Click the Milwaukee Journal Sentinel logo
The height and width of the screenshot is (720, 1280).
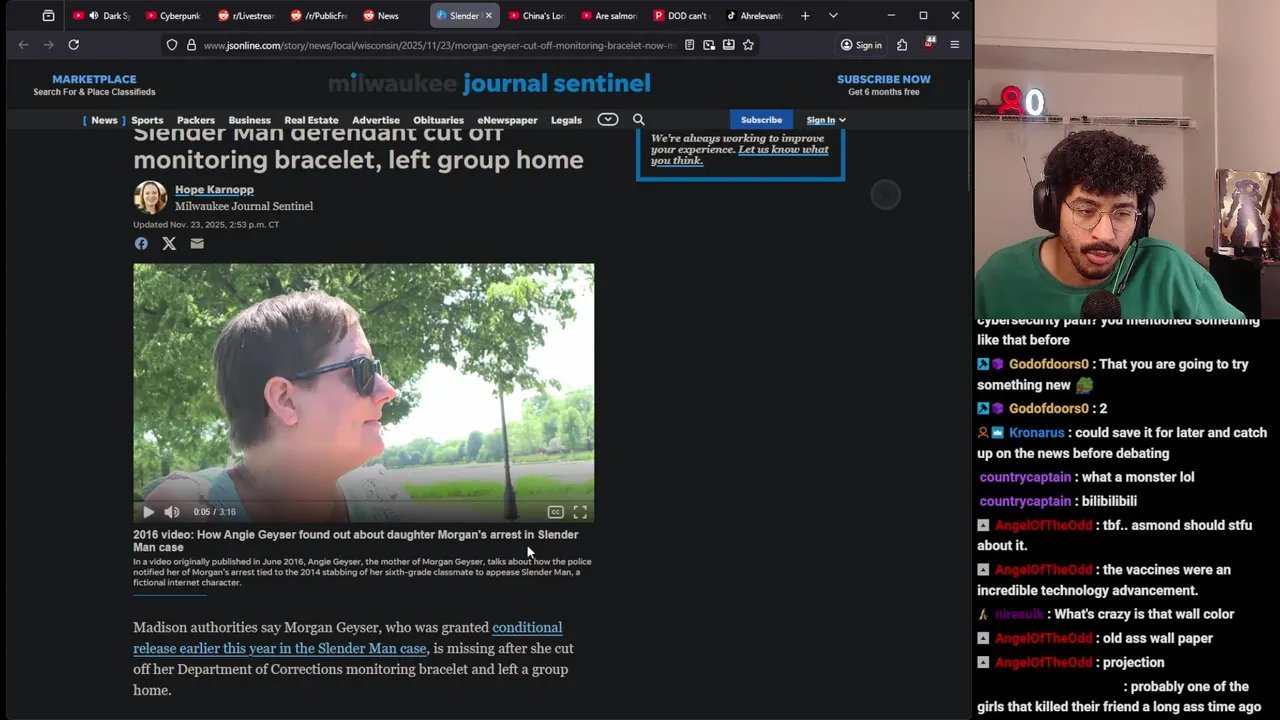[x=489, y=83]
